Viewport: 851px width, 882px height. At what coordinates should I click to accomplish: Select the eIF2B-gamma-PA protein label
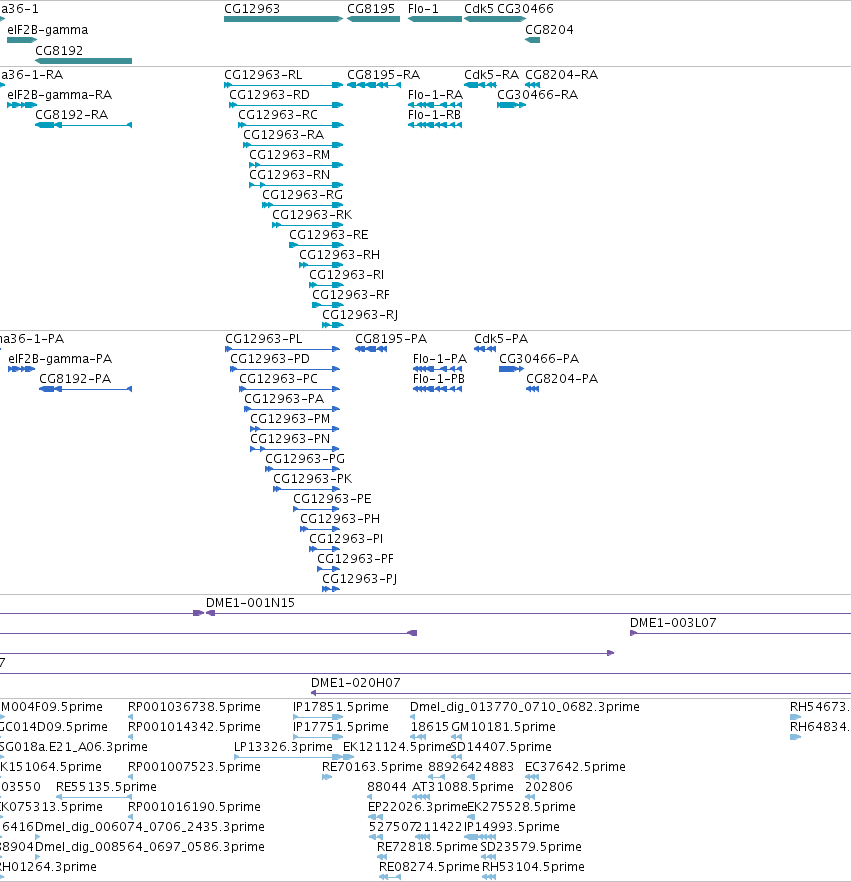click(60, 358)
